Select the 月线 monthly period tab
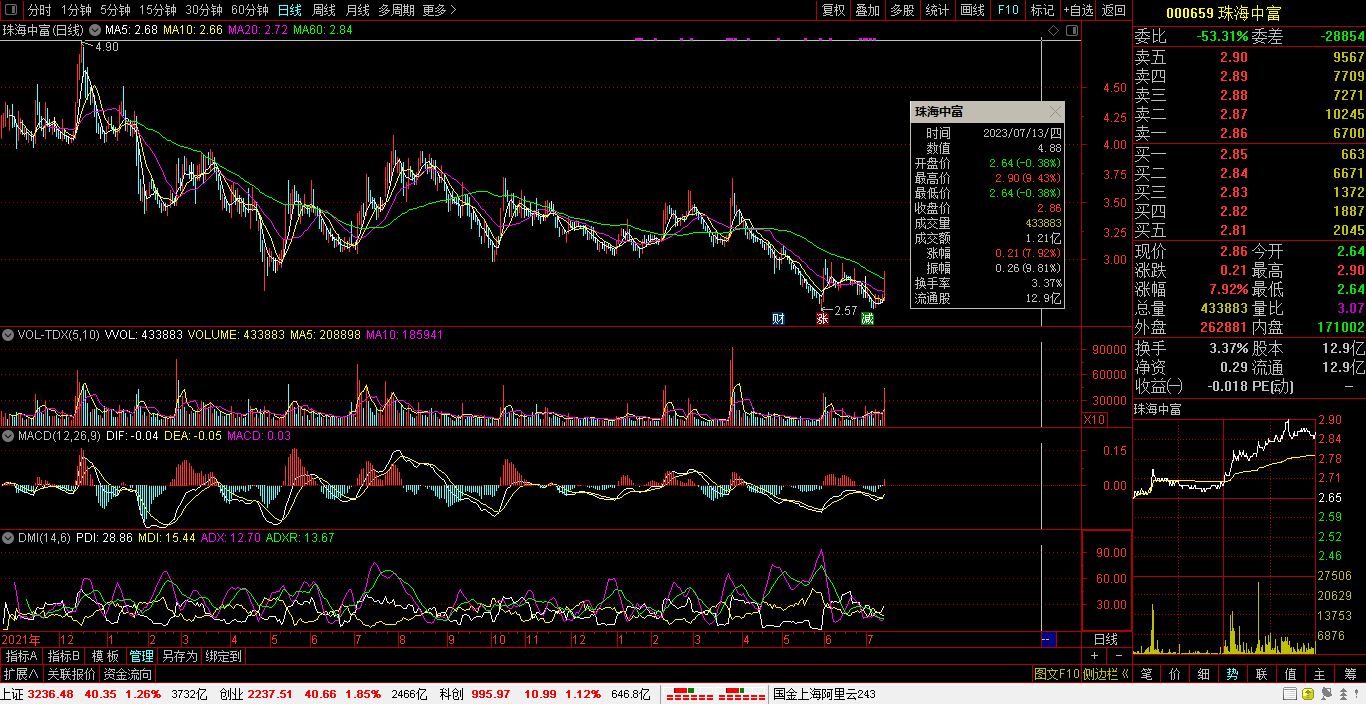This screenshot has height=704, width=1366. pyautogui.click(x=357, y=10)
